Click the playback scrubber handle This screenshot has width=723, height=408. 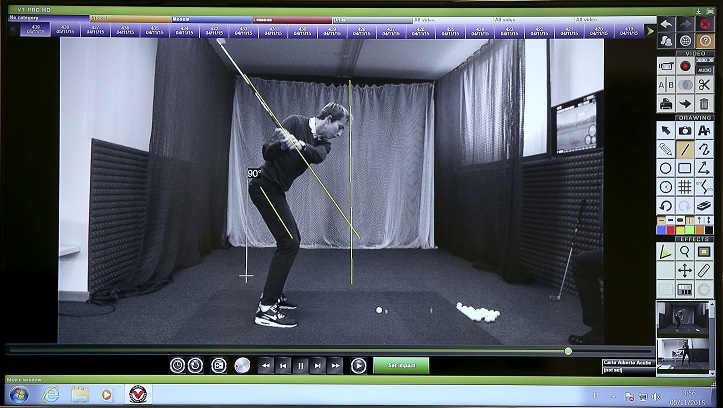click(568, 351)
